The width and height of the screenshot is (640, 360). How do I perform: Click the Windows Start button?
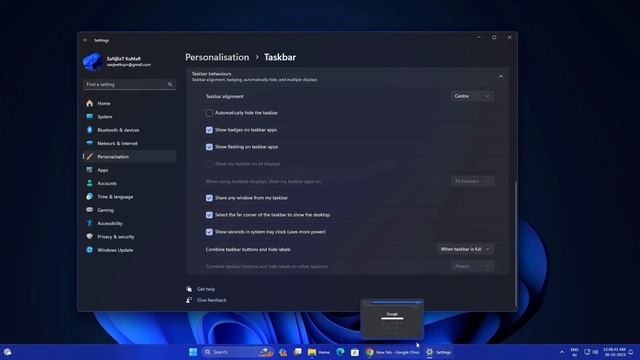click(x=193, y=352)
